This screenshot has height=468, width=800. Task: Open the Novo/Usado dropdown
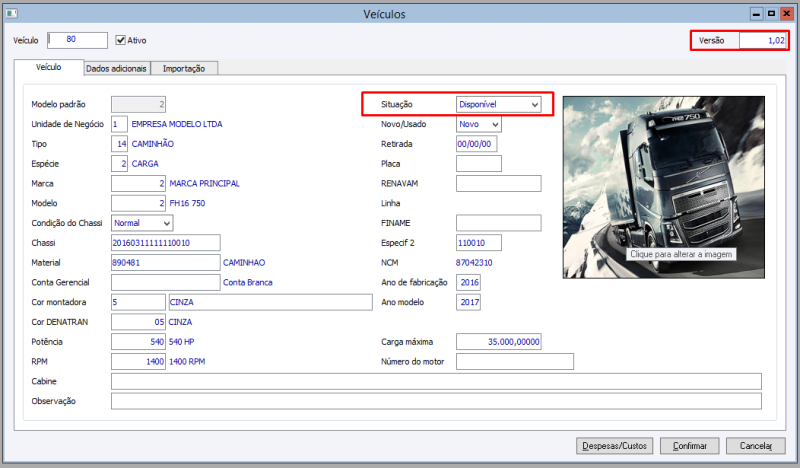point(479,124)
